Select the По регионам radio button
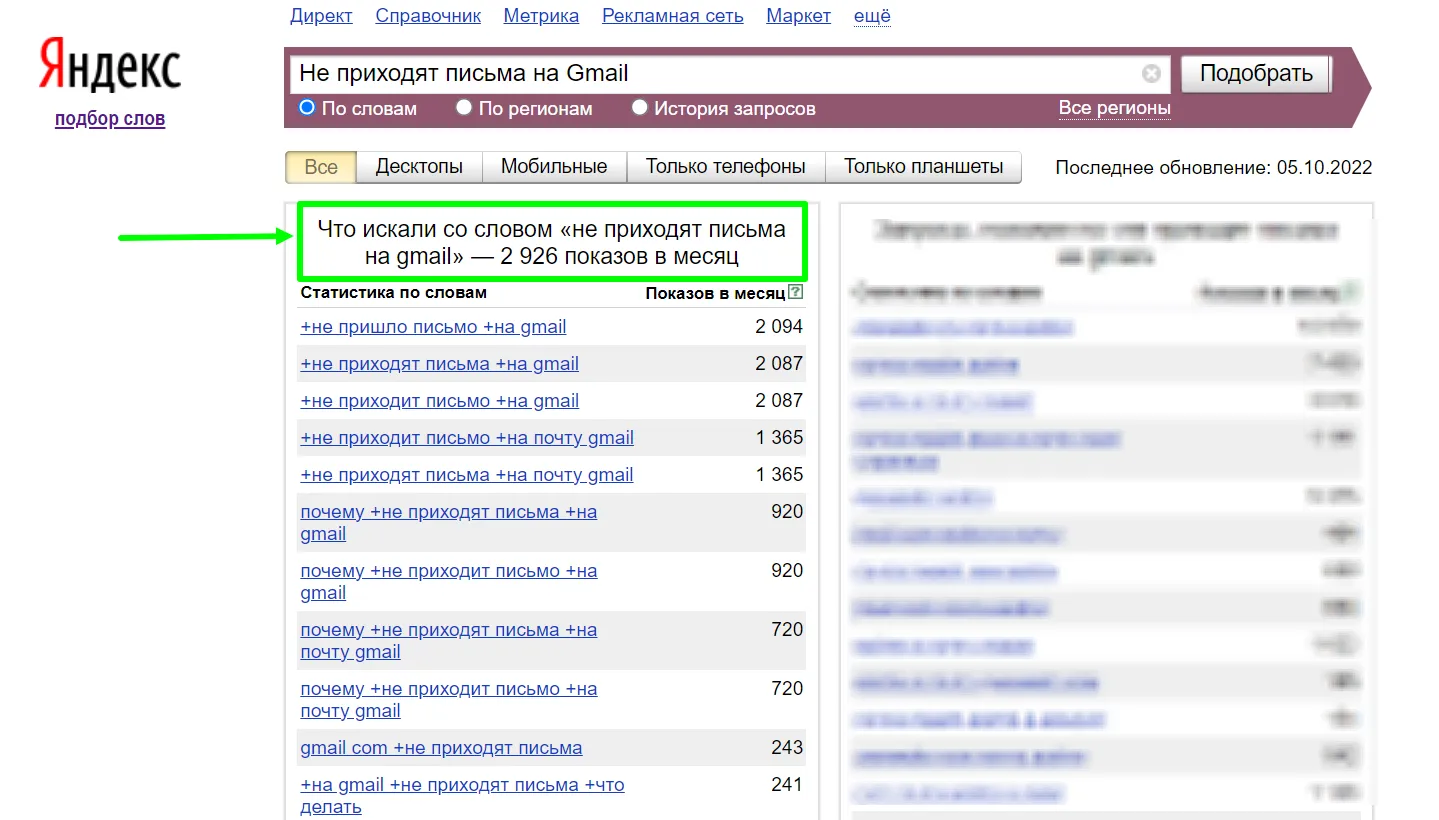 point(464,107)
